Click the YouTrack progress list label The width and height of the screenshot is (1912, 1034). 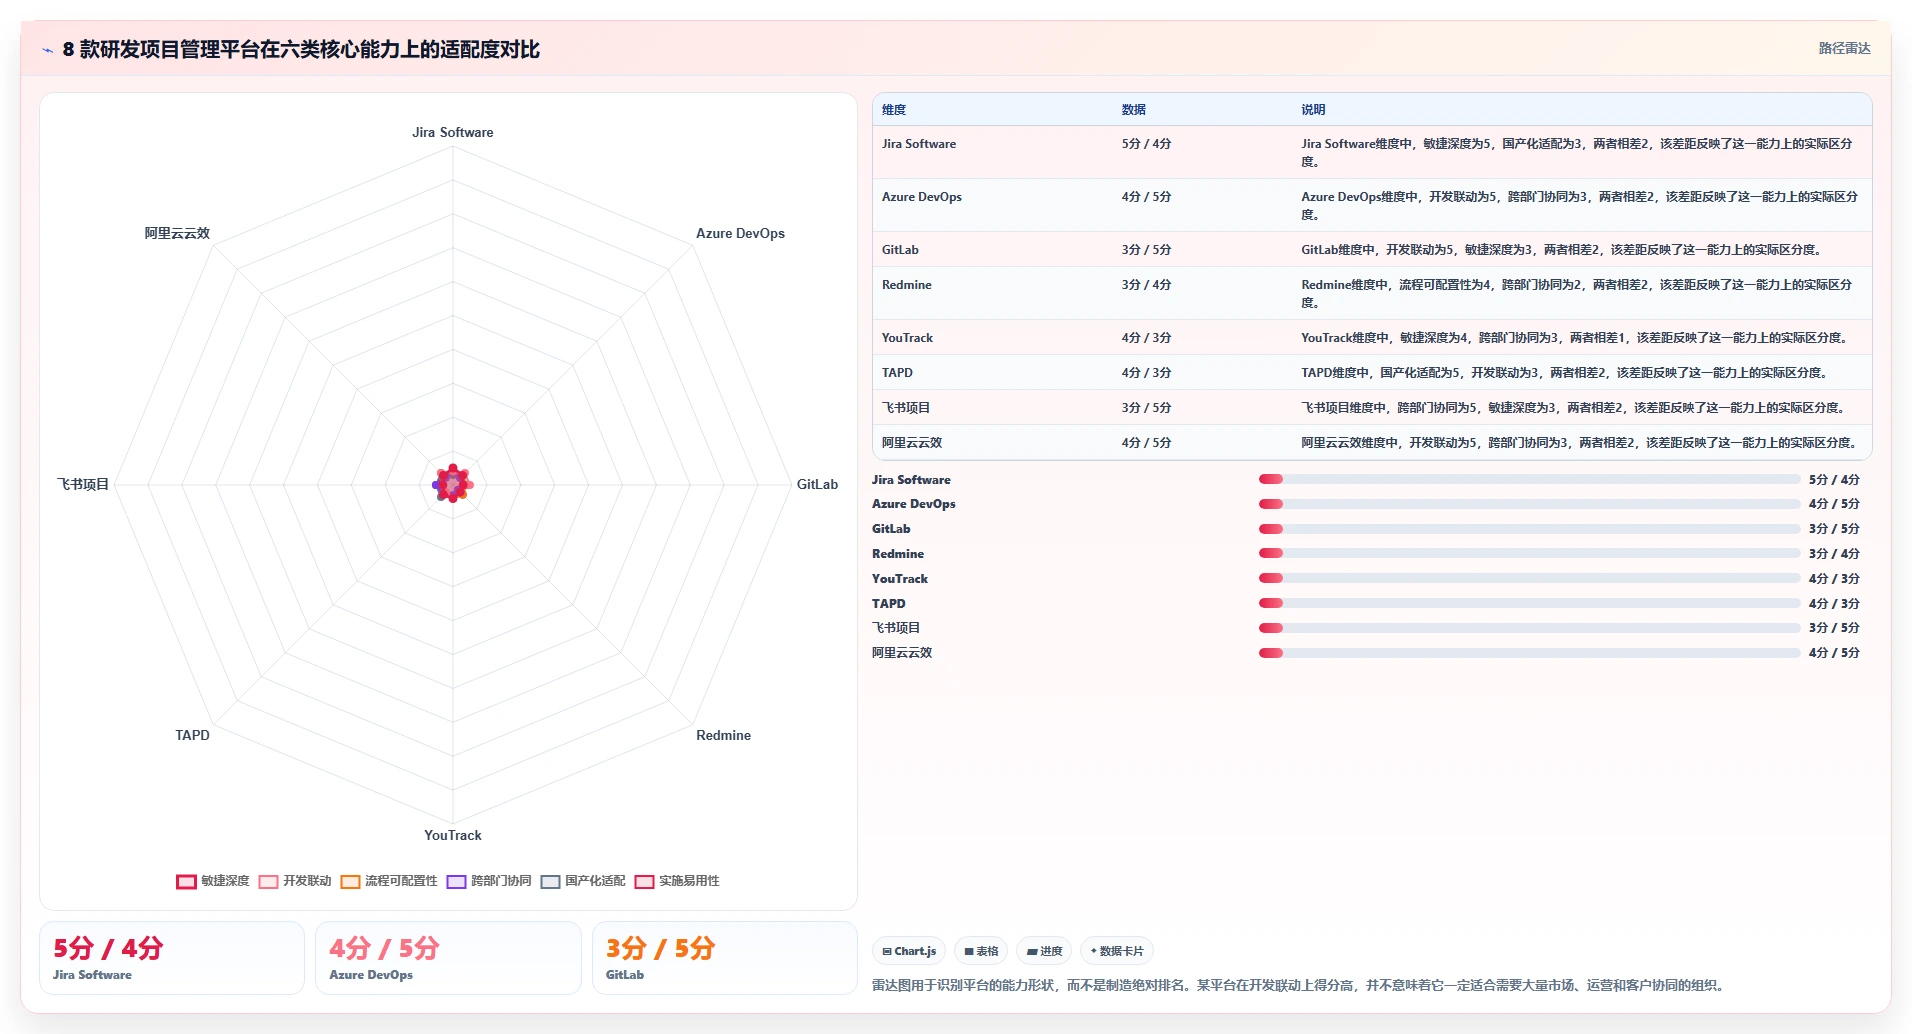(x=900, y=579)
